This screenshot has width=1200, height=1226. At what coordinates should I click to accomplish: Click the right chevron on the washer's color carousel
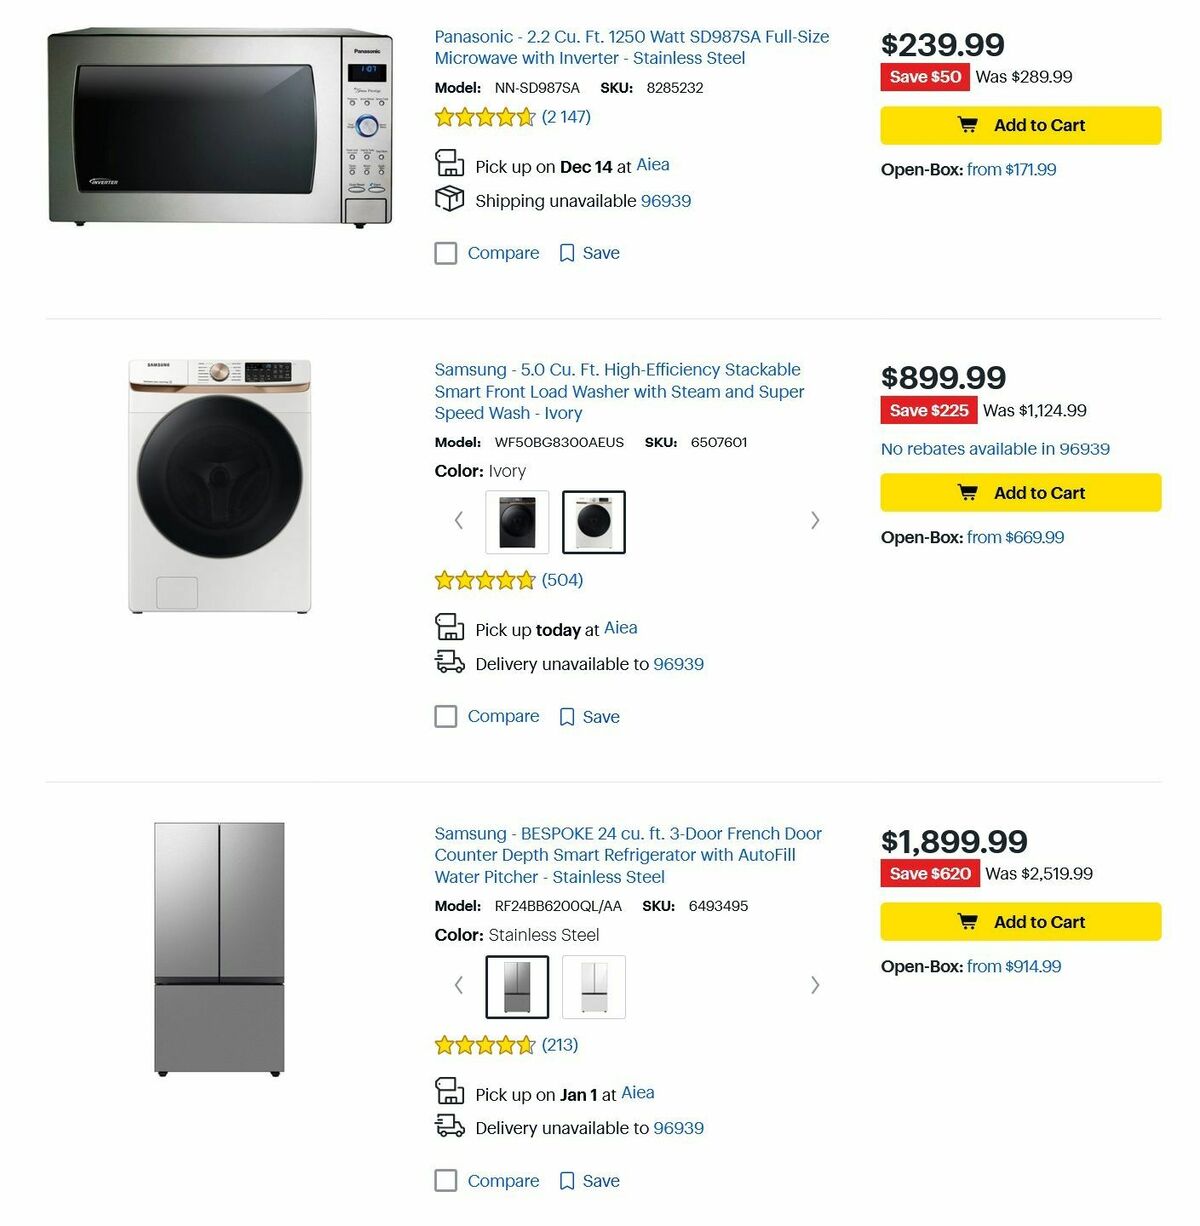click(815, 520)
